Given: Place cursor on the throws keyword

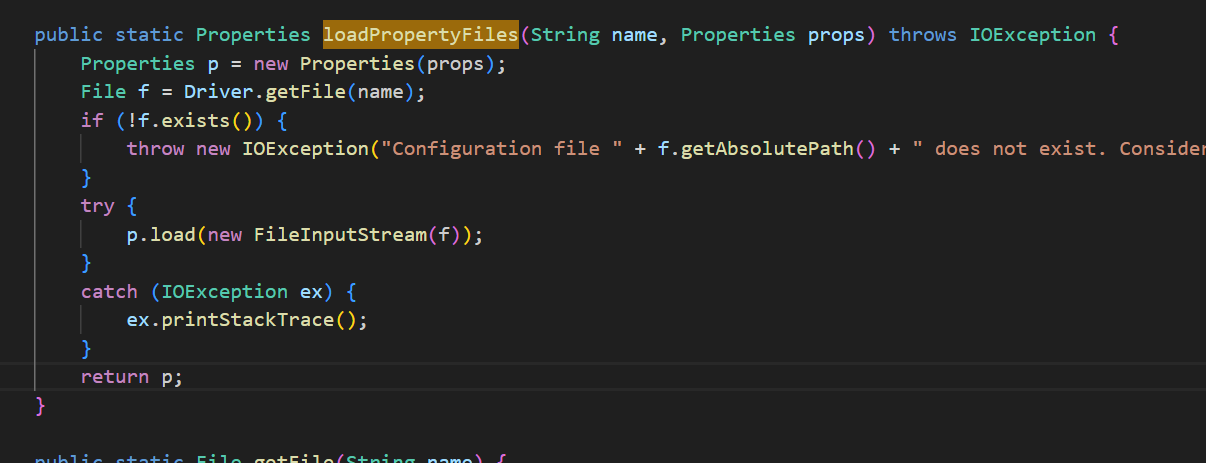Looking at the screenshot, I should (922, 35).
